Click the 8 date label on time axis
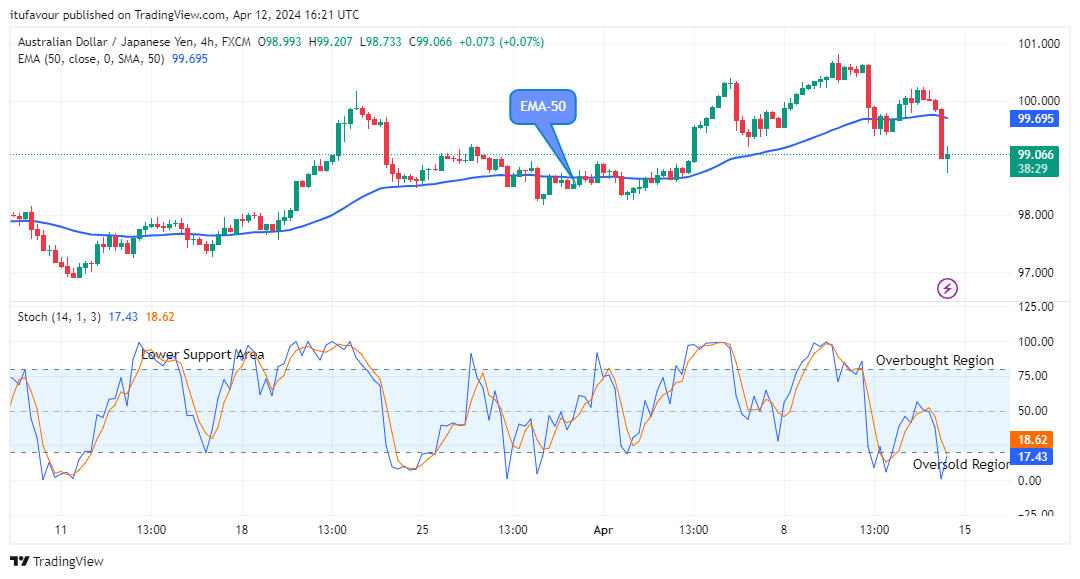 click(x=784, y=529)
